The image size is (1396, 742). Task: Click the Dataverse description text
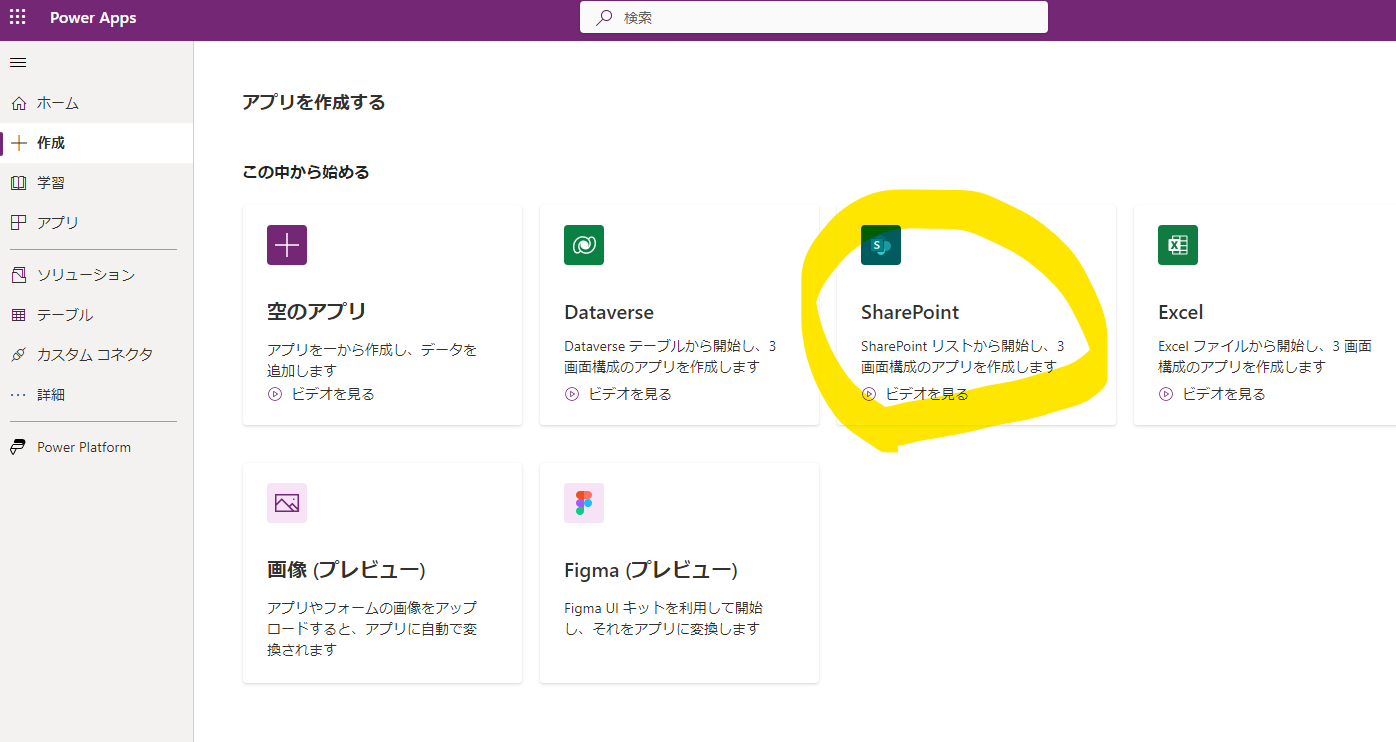(670, 357)
